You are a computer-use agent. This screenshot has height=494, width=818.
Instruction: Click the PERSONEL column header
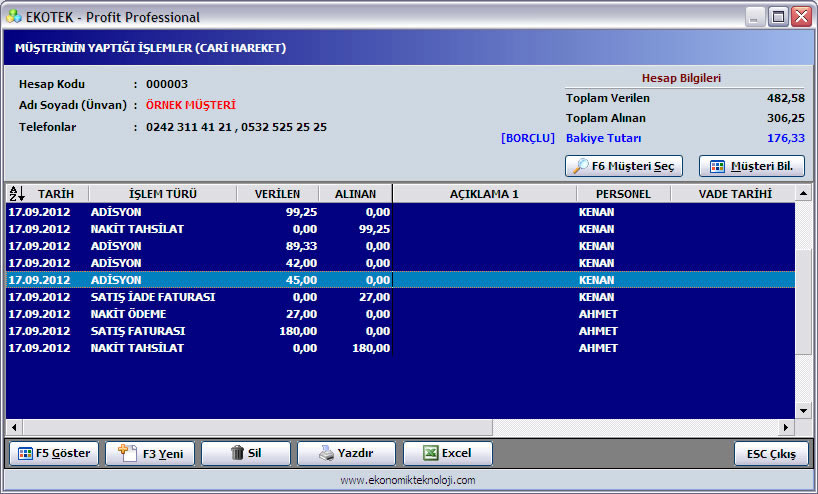click(x=623, y=194)
